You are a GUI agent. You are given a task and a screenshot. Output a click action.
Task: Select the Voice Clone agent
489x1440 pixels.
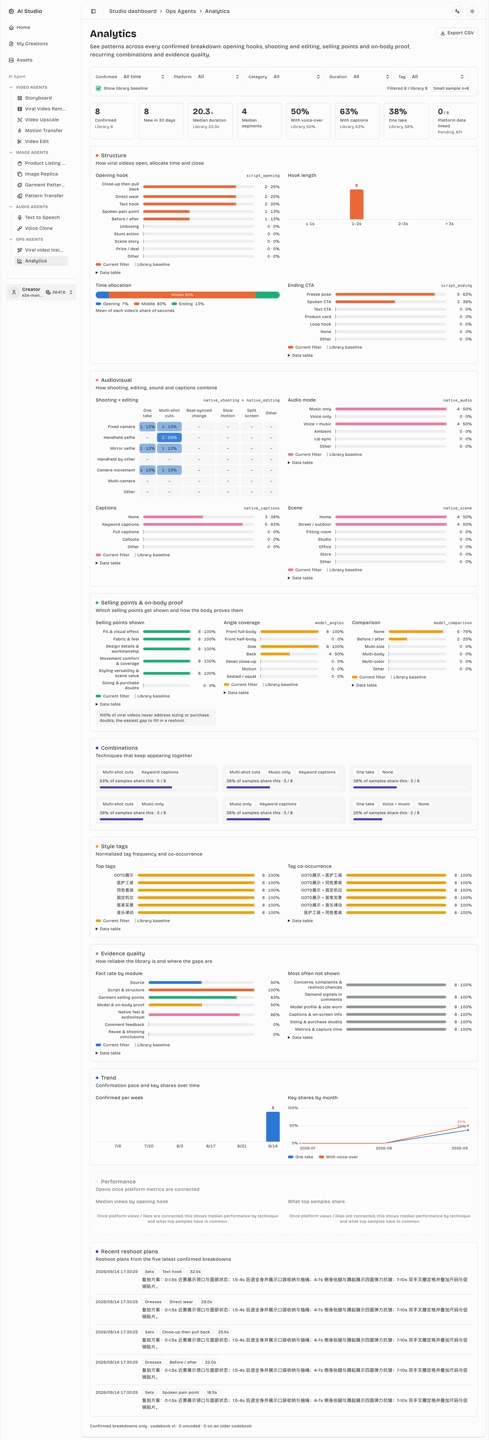point(42,228)
